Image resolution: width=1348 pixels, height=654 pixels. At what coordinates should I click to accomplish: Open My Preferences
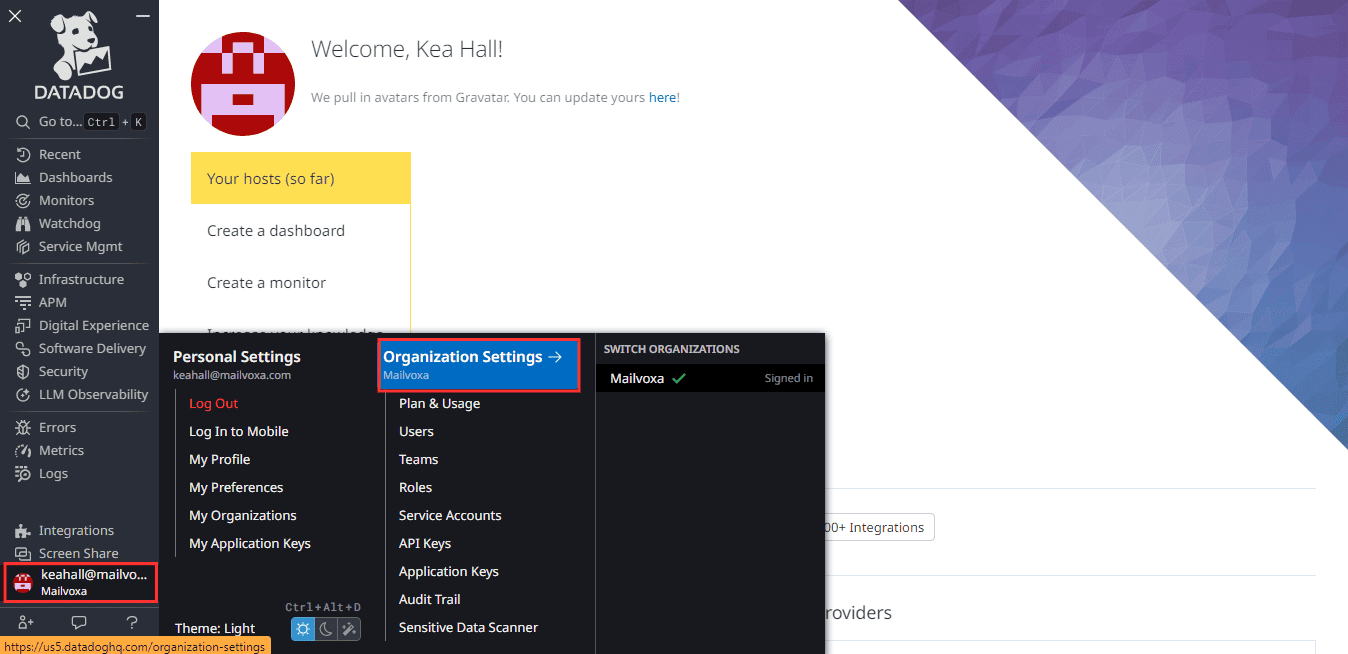pos(236,488)
